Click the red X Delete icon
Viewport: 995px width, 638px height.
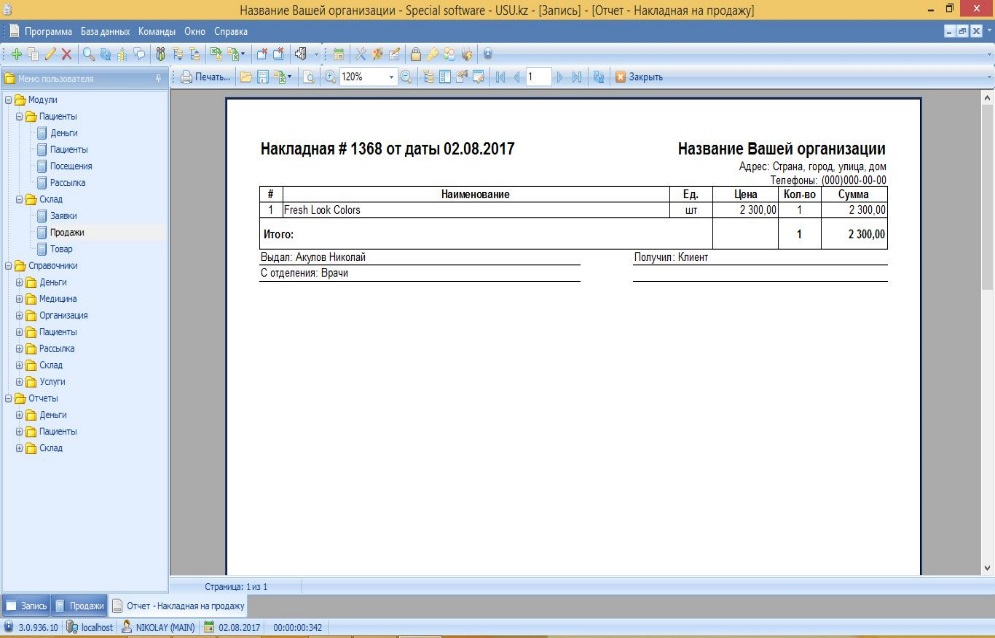(x=67, y=54)
